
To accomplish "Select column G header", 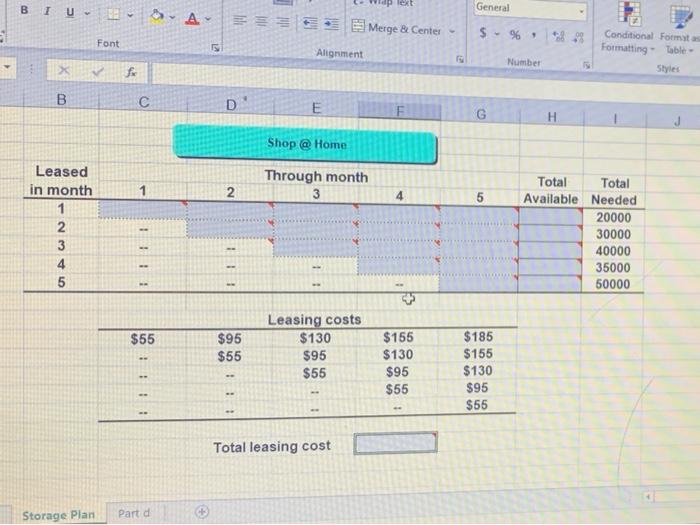I will tap(481, 114).
